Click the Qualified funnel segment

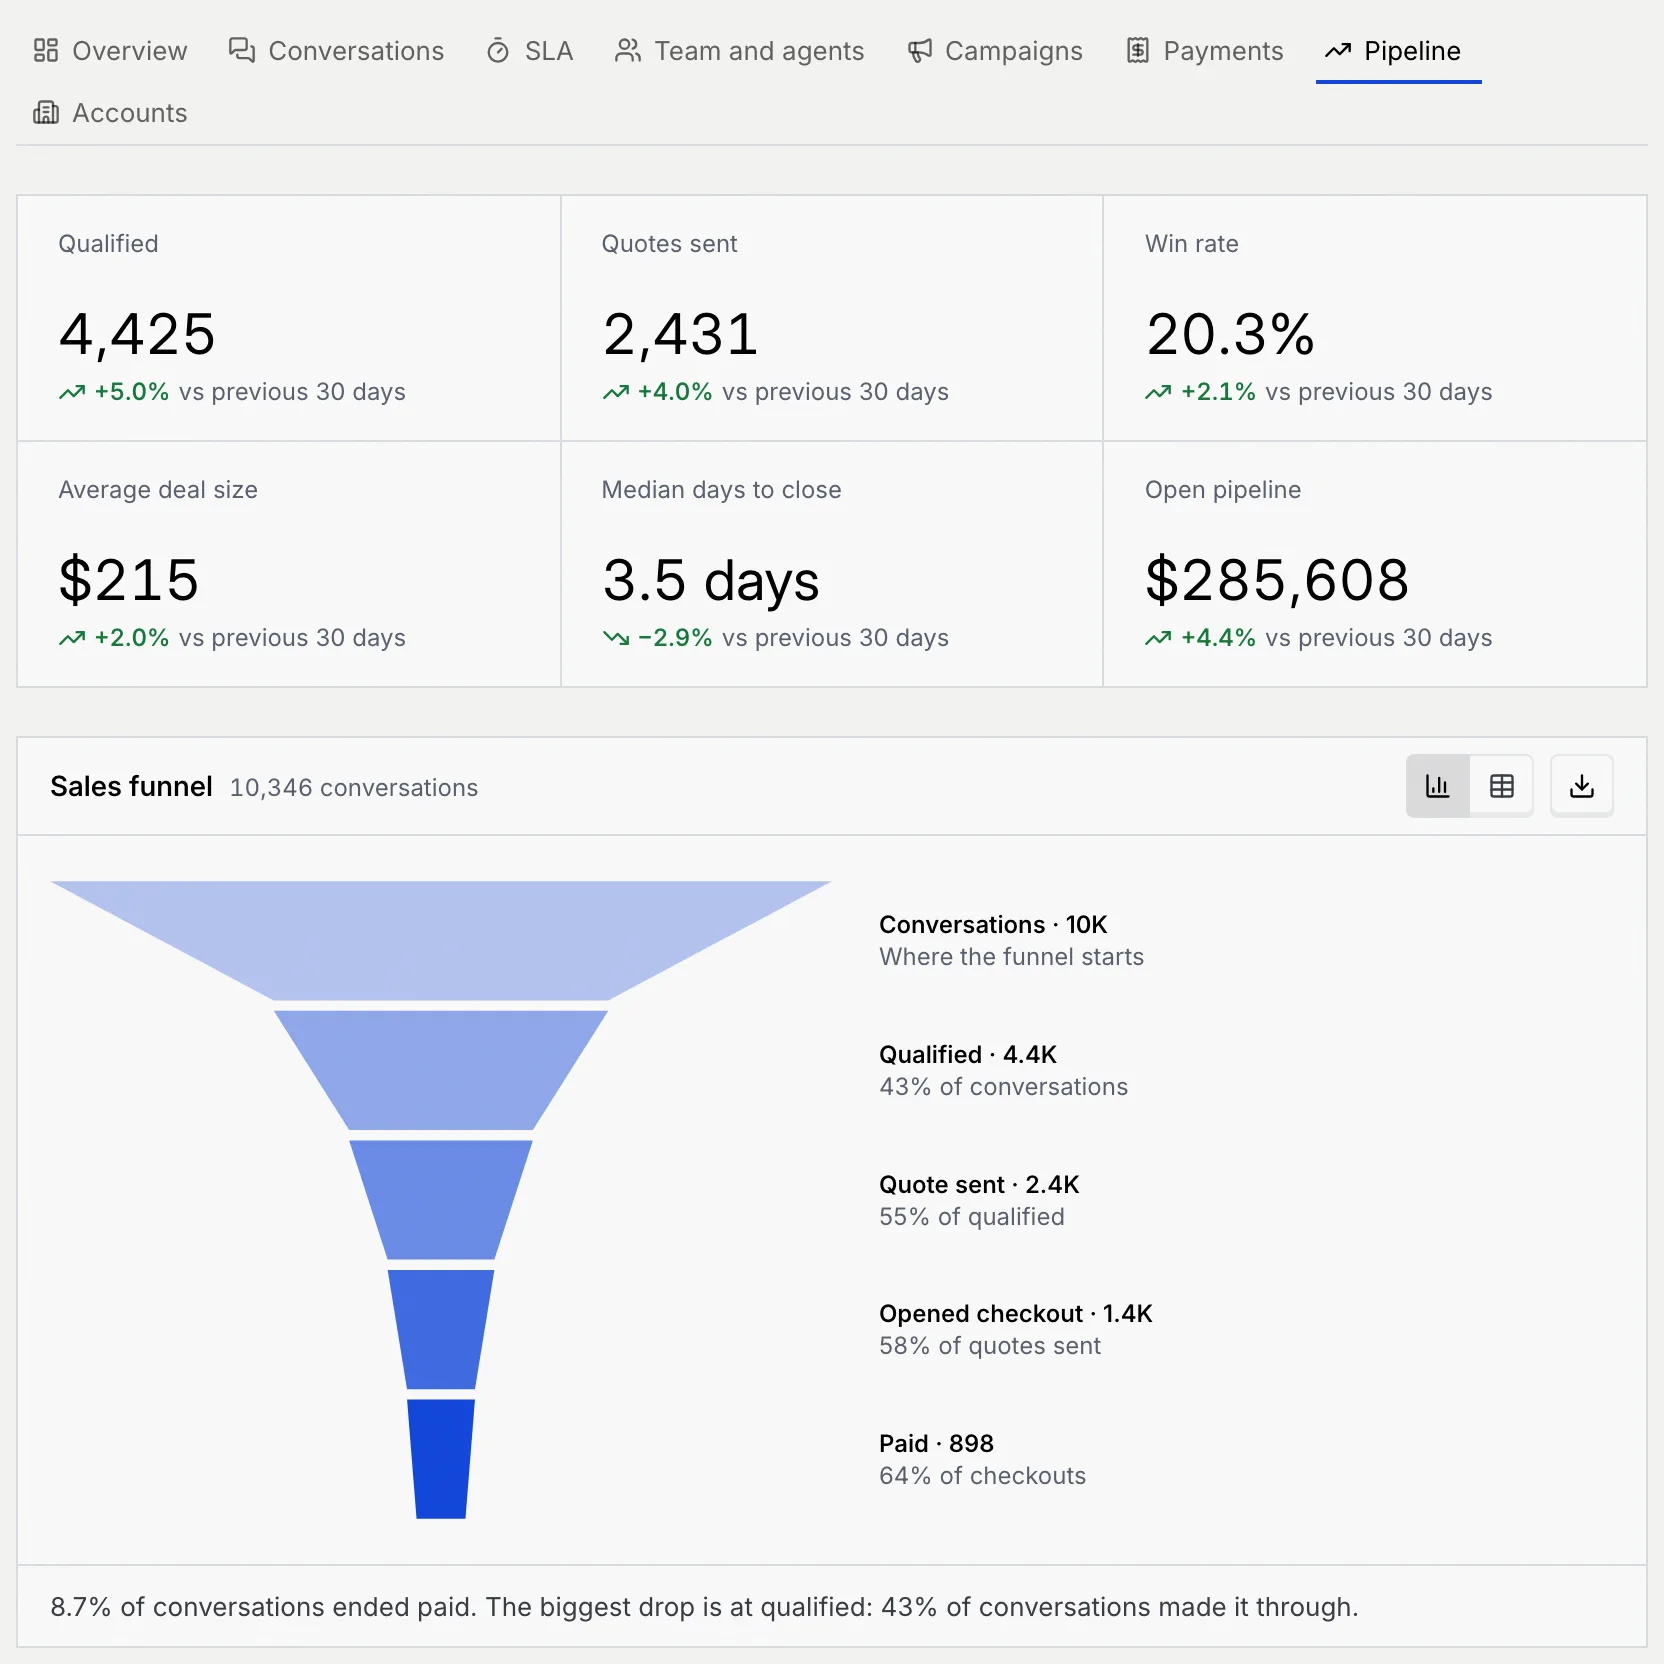tap(441, 1070)
